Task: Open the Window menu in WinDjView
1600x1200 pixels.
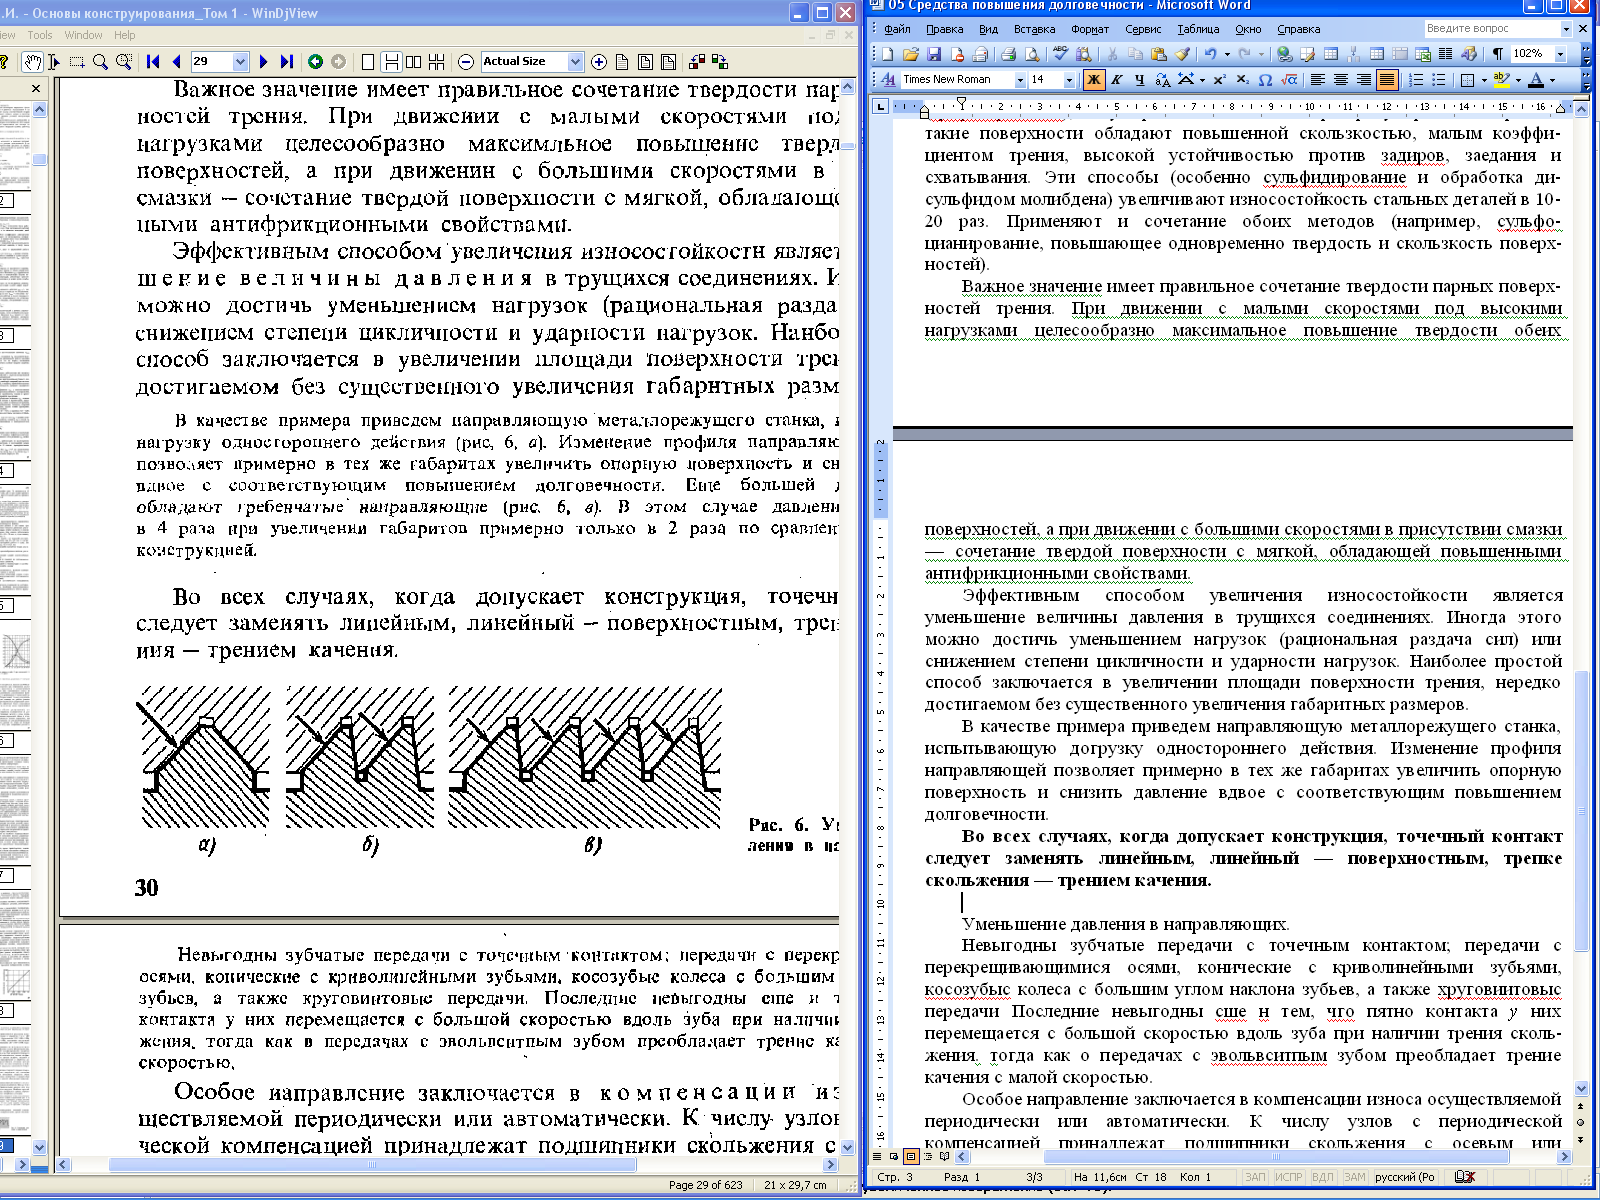Action: (x=83, y=35)
